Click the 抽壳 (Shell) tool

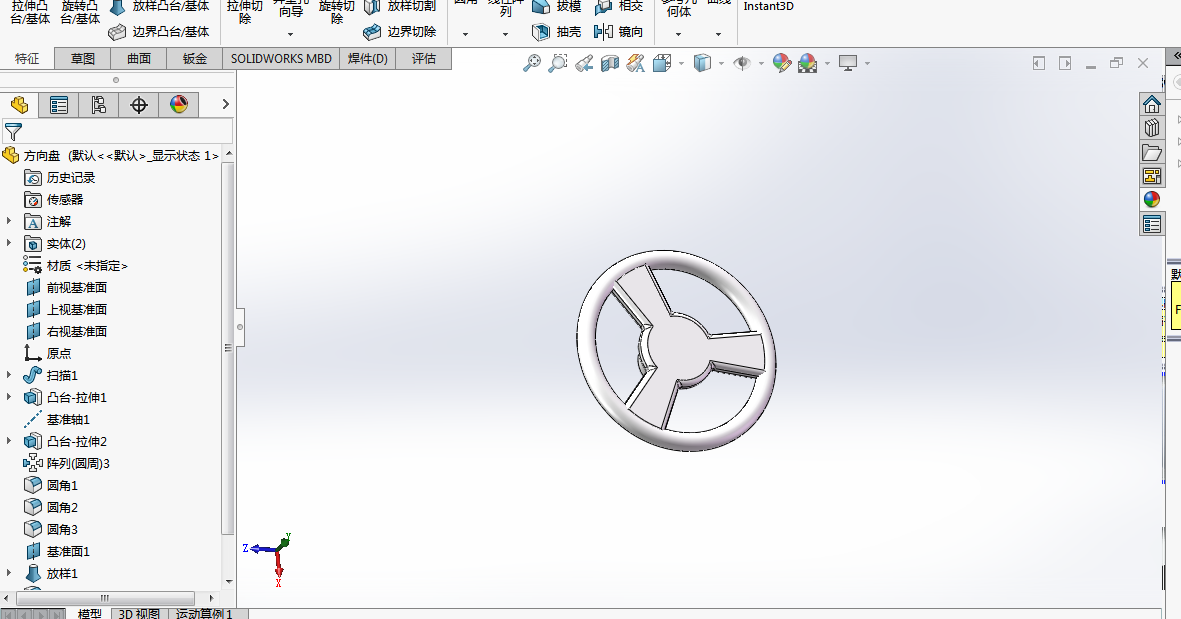(563, 31)
